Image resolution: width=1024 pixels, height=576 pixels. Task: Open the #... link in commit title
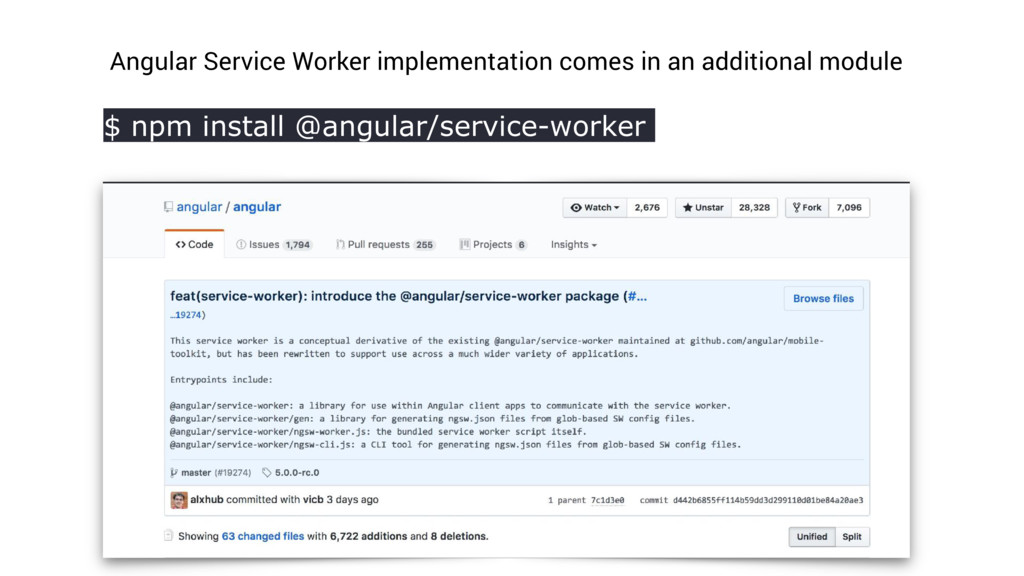637,296
